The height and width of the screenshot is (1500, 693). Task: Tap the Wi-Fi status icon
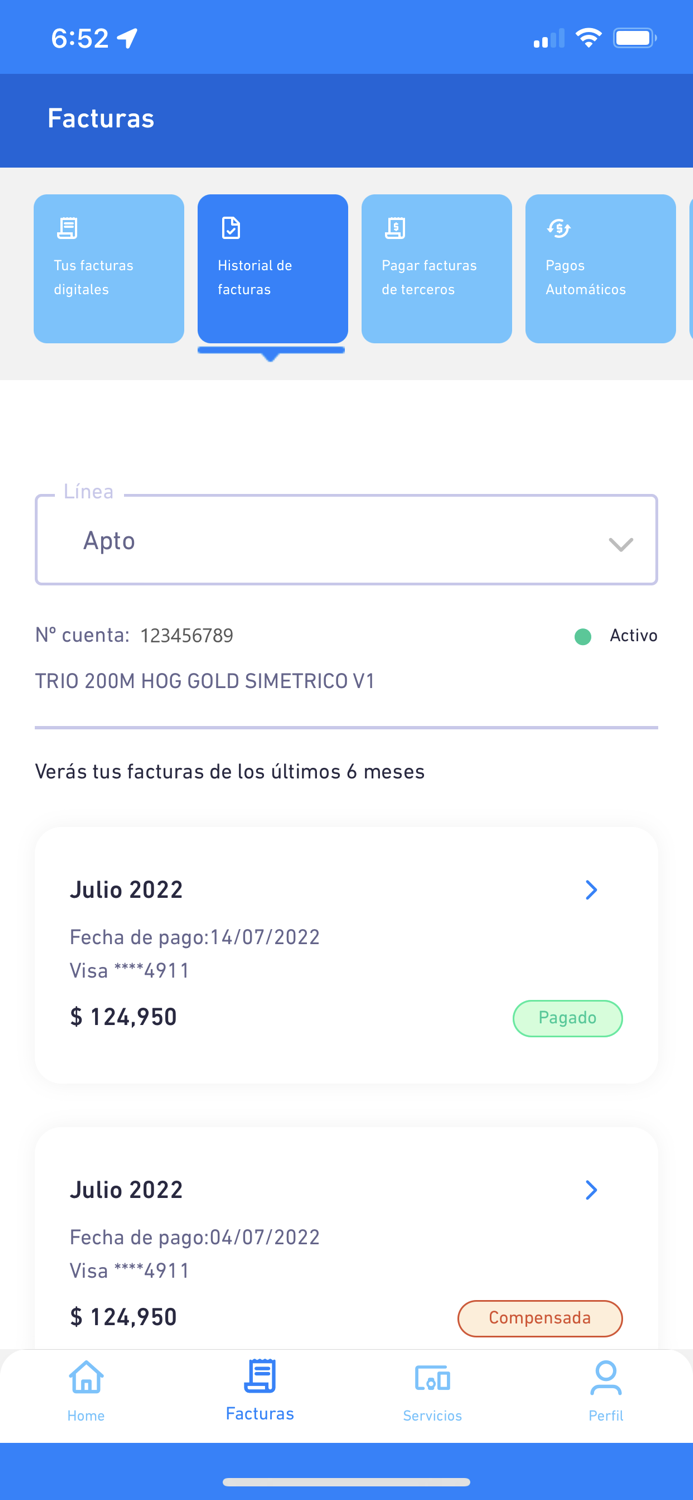point(588,36)
